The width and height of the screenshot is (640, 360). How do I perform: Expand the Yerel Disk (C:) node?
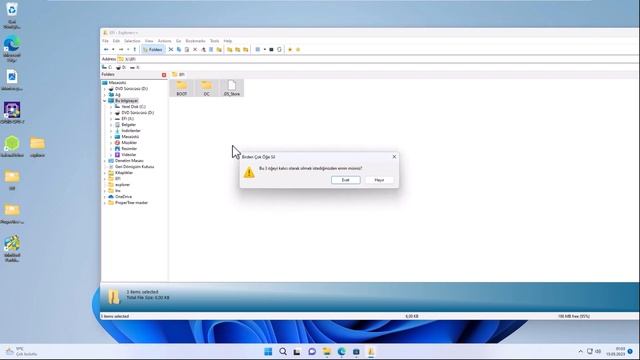[111, 107]
